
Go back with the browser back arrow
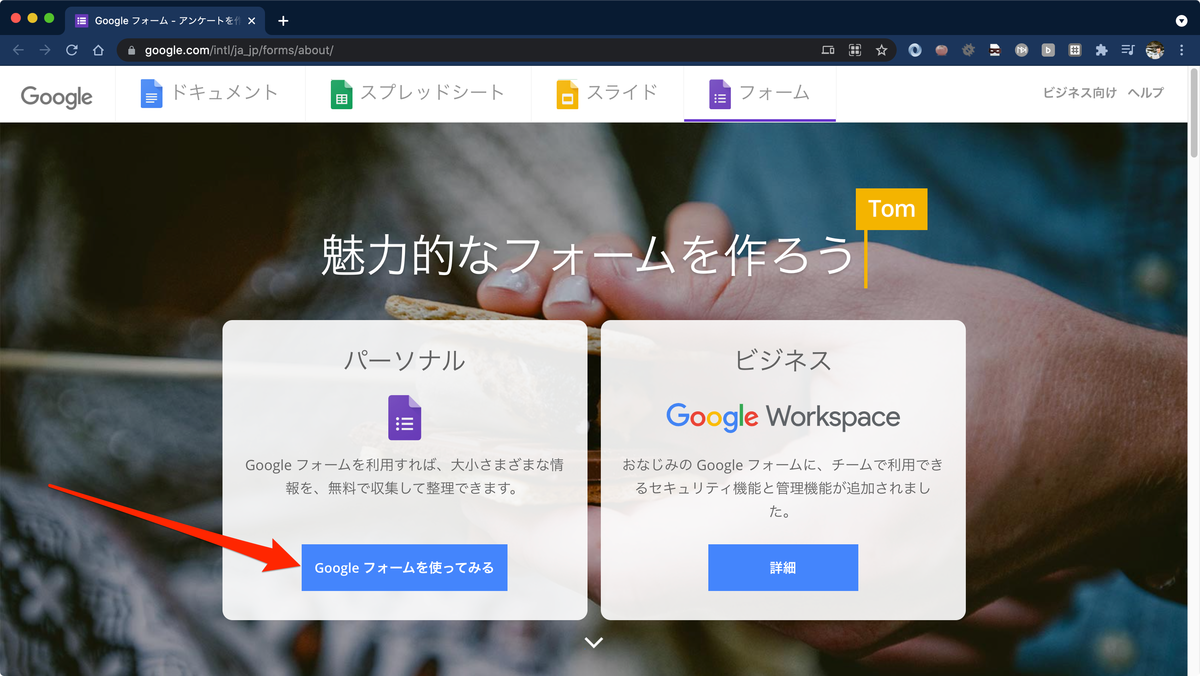(x=18, y=49)
